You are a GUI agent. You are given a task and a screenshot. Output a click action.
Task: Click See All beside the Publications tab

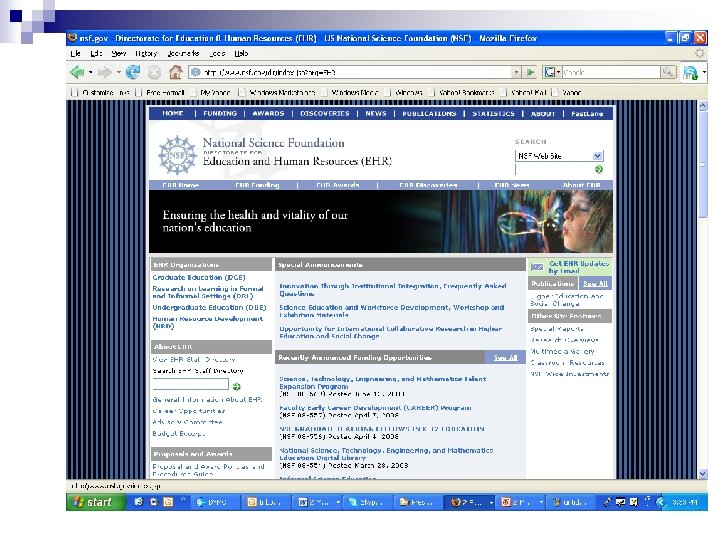pos(595,284)
